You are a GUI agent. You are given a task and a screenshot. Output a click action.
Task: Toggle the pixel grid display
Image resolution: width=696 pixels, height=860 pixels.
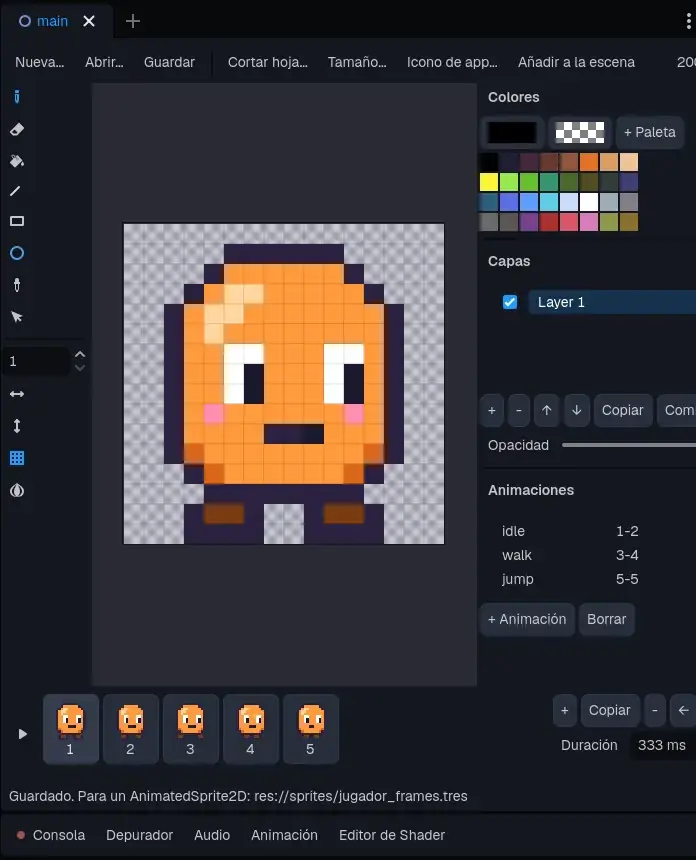point(17,458)
